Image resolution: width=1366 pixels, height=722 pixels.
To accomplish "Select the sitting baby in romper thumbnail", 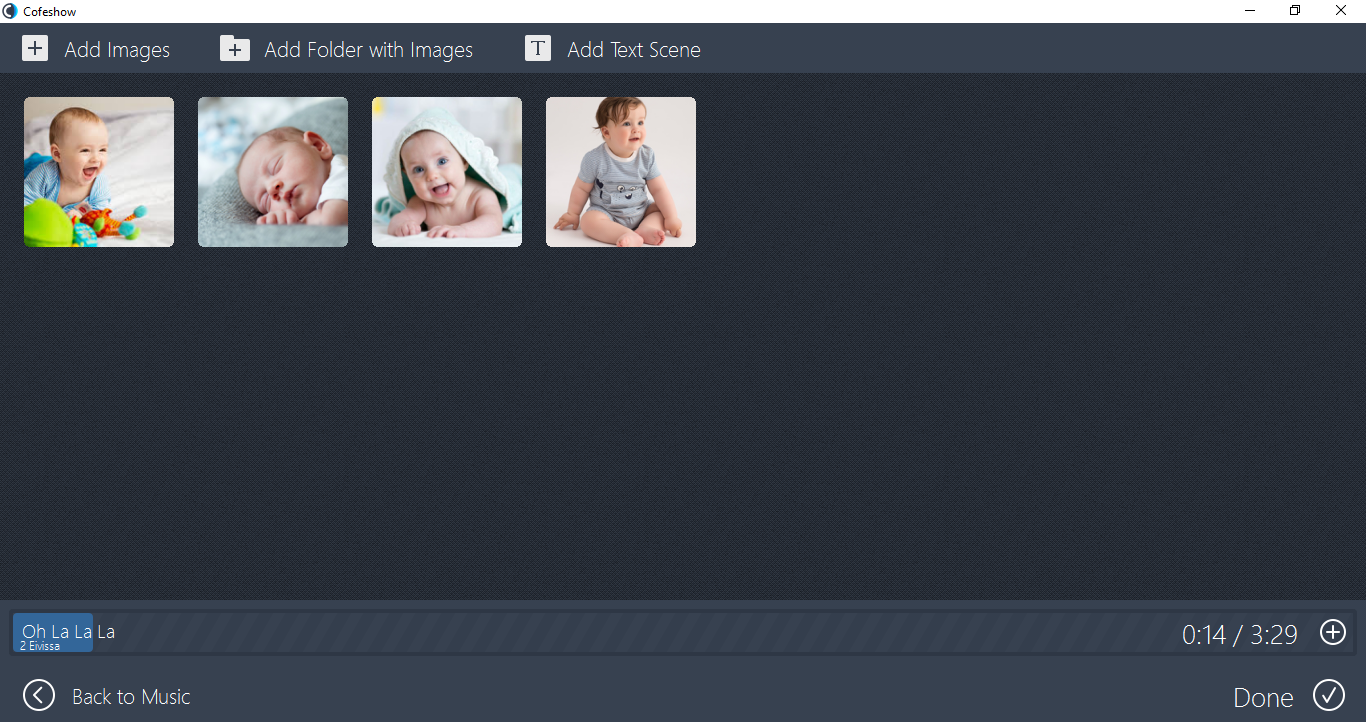I will (621, 172).
